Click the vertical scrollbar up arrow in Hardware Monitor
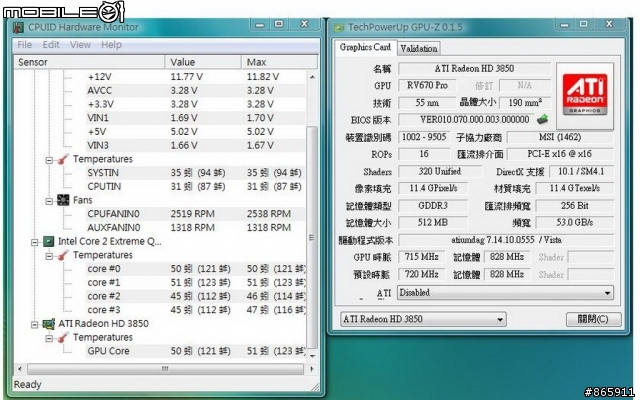640x400 pixels. pyautogui.click(x=312, y=77)
